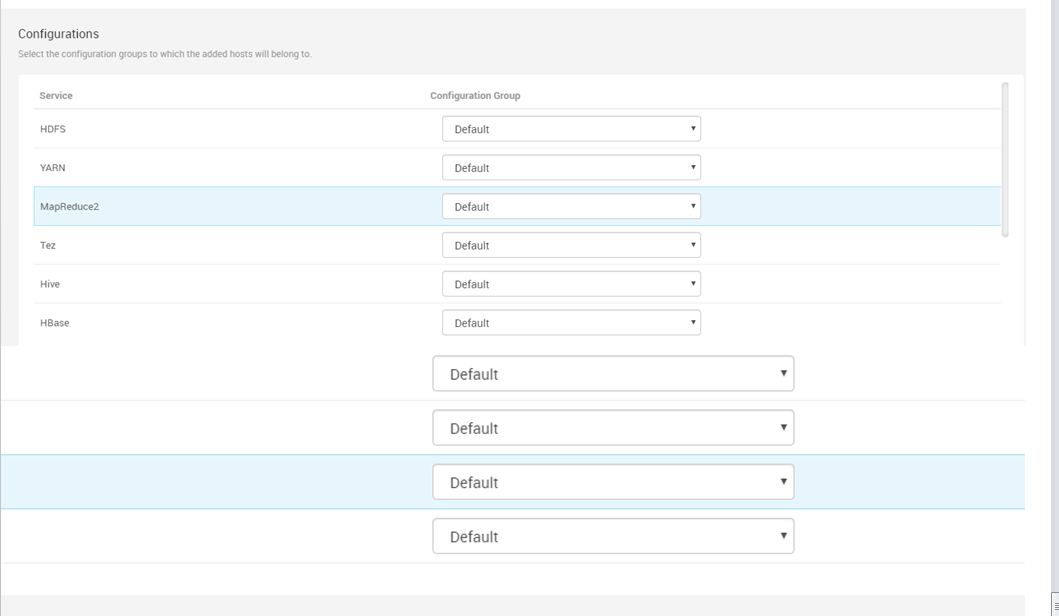The width and height of the screenshot is (1059, 616).
Task: Open the YARN configuration group dropdown
Action: point(571,168)
